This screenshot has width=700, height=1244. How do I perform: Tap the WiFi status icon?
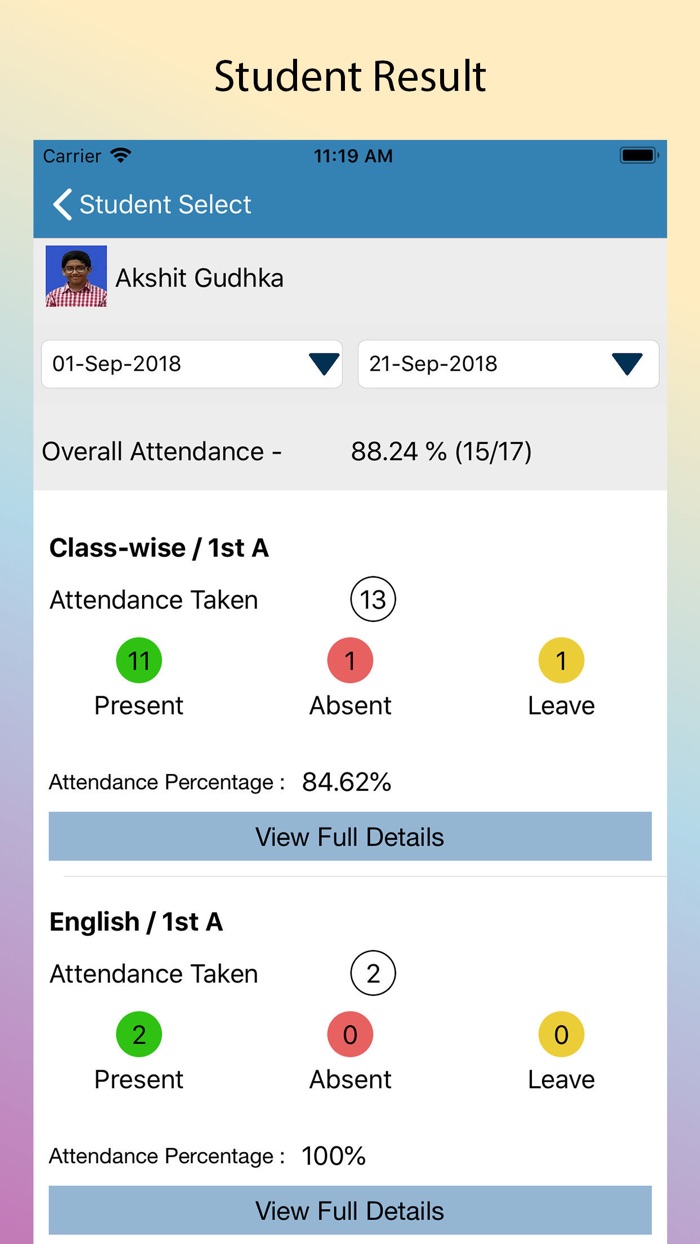pyautogui.click(x=121, y=156)
